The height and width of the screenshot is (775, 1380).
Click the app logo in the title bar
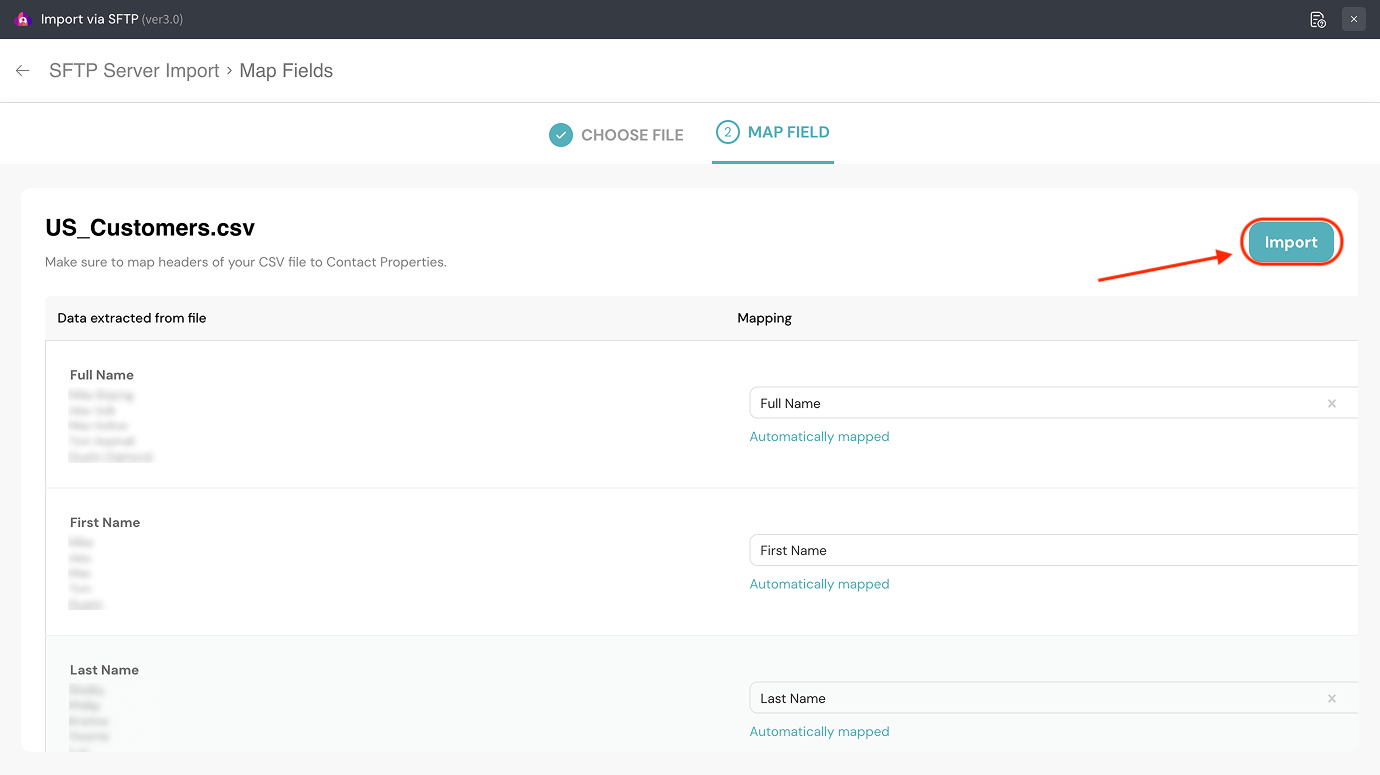pyautogui.click(x=23, y=19)
